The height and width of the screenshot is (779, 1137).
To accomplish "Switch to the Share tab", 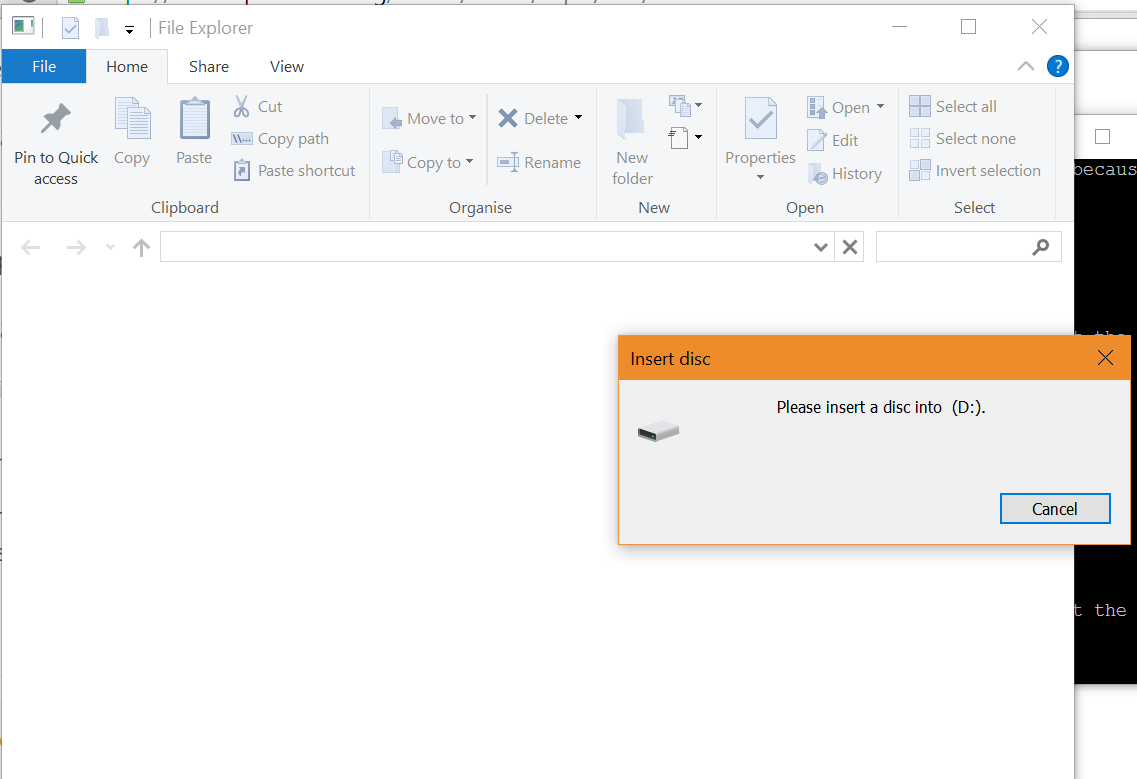I will (x=209, y=66).
